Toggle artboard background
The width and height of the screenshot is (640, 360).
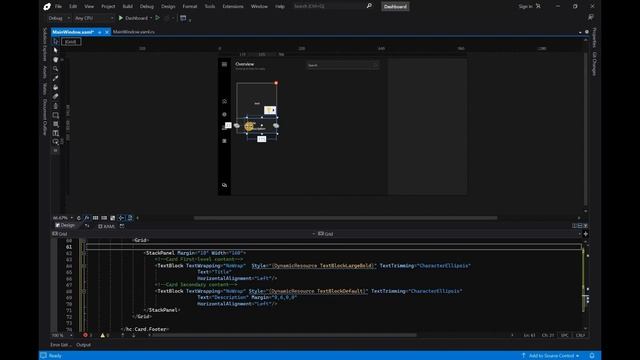pyautogui.click(x=113, y=218)
